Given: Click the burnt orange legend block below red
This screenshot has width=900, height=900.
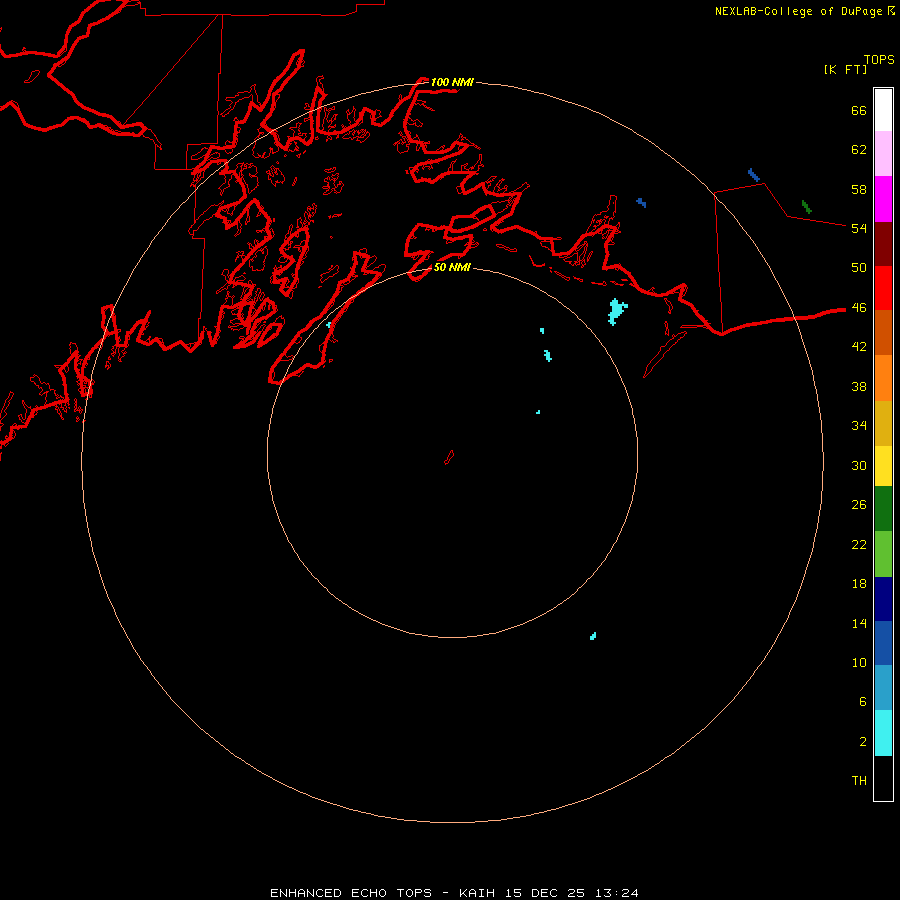Looking at the screenshot, I should click(883, 332).
